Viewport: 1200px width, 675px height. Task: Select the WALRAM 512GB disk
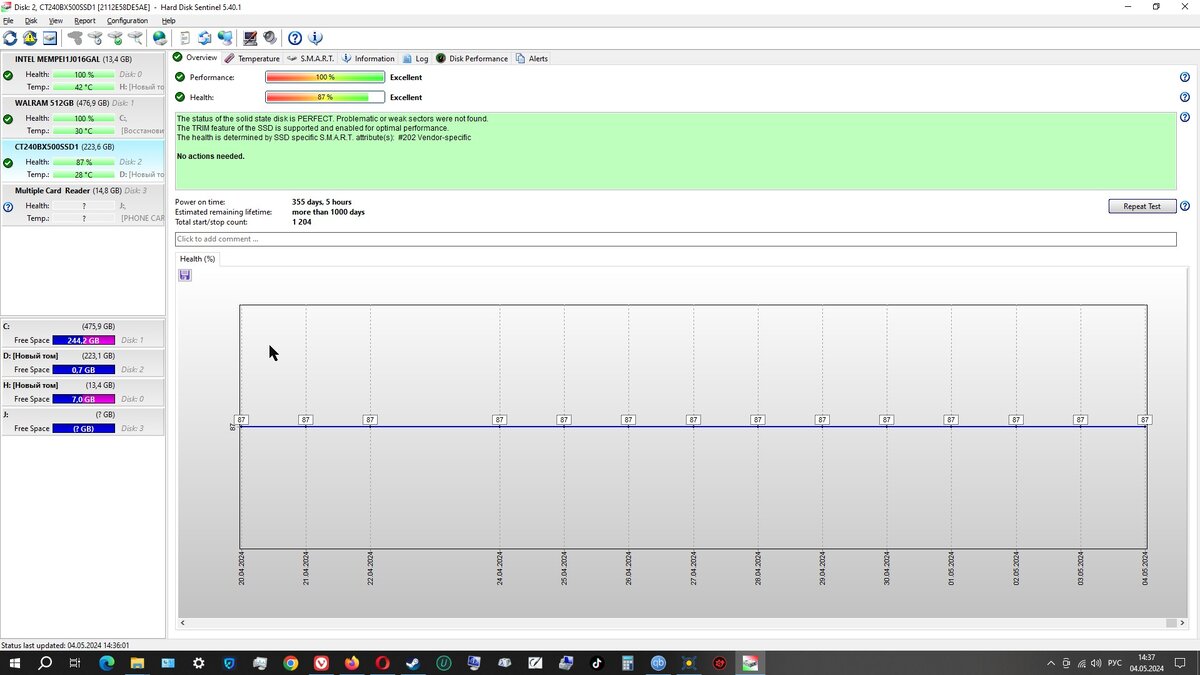82,117
